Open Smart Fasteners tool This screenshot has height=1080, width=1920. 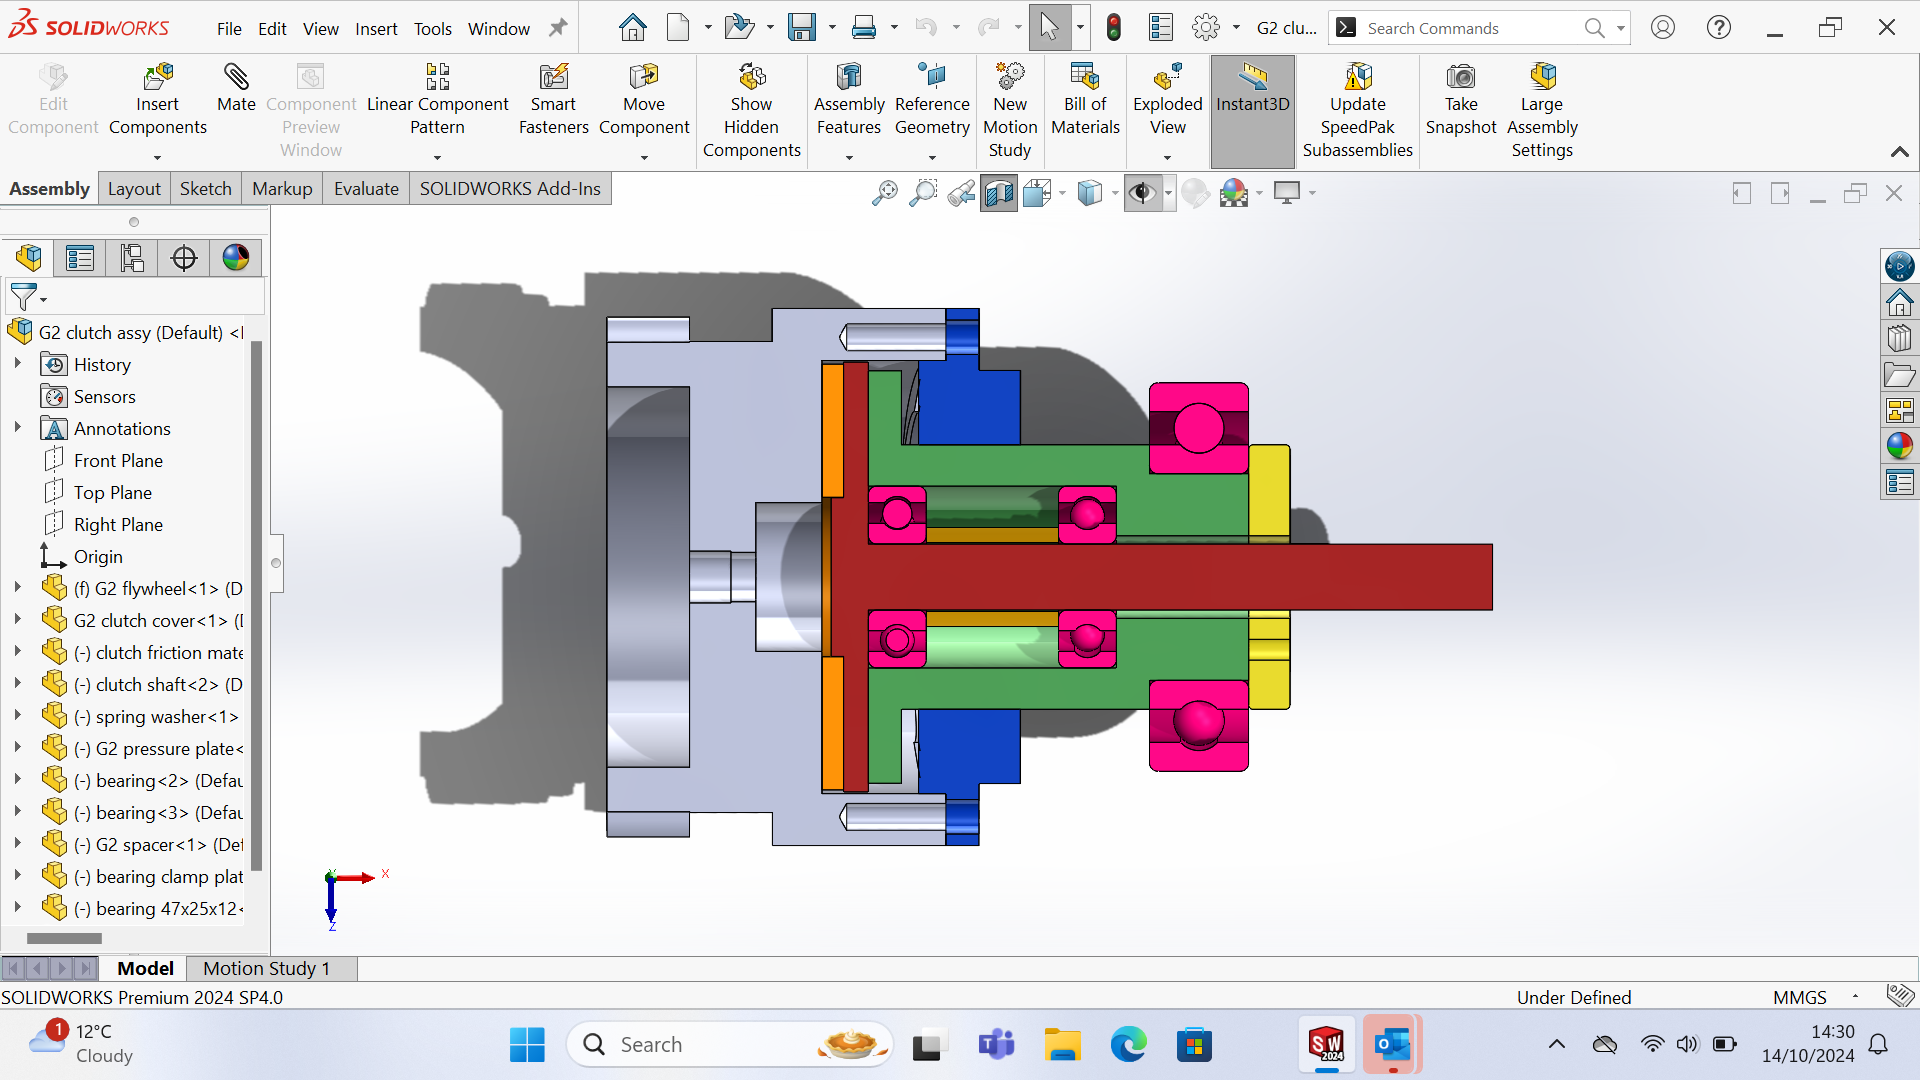[553, 79]
